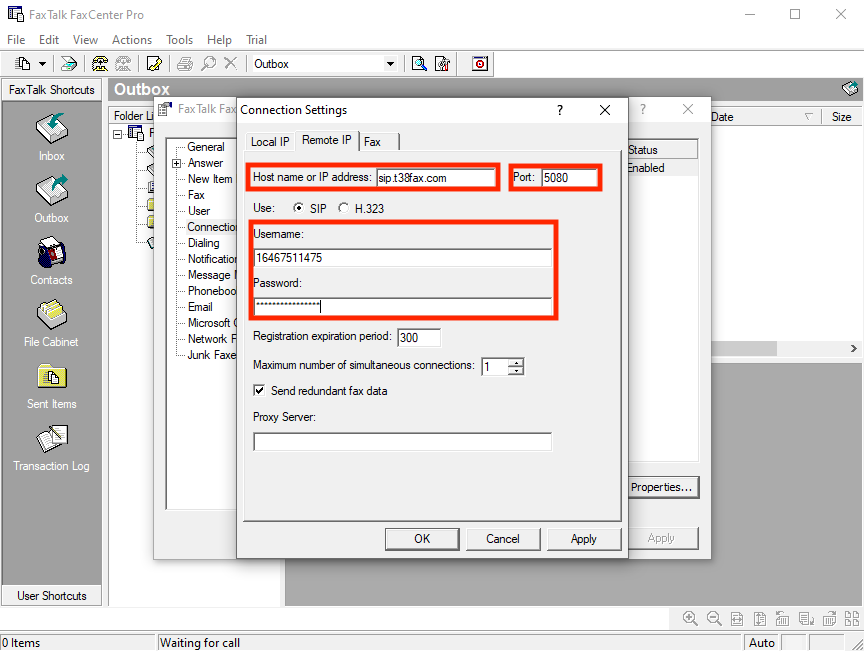864x651 pixels.
Task: Click the properties document toolbar icon
Action: point(442,64)
